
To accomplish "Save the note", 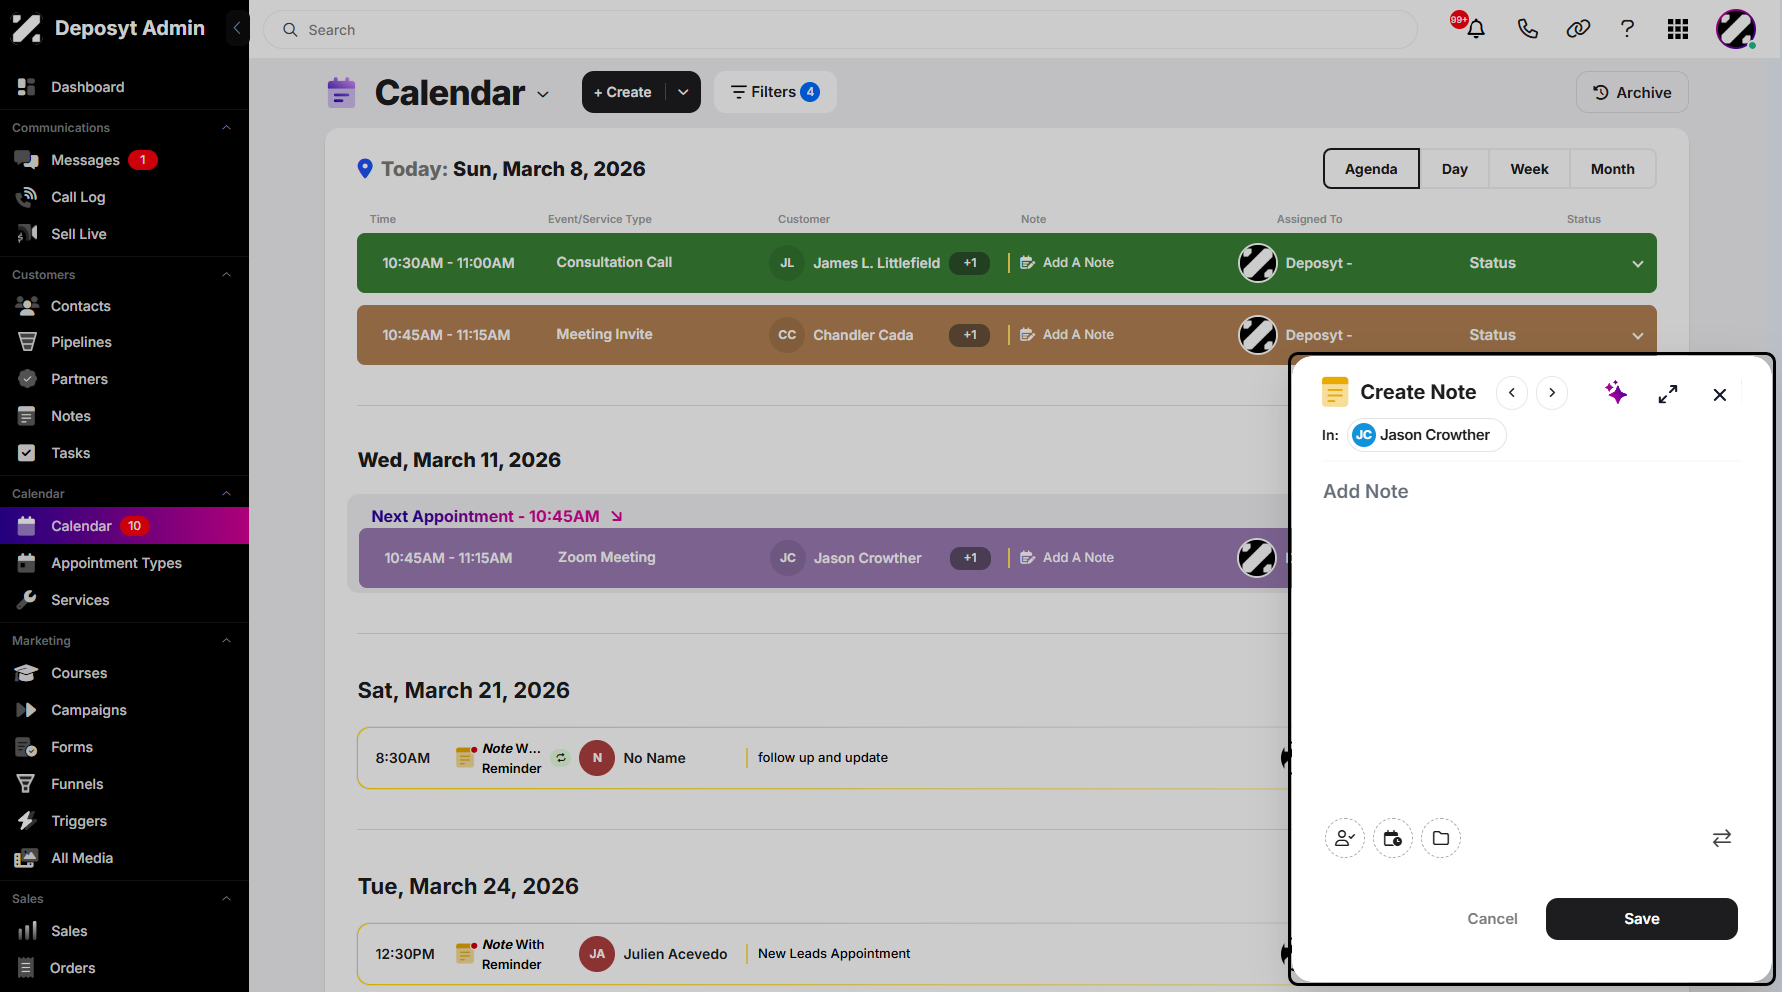I will 1641,919.
